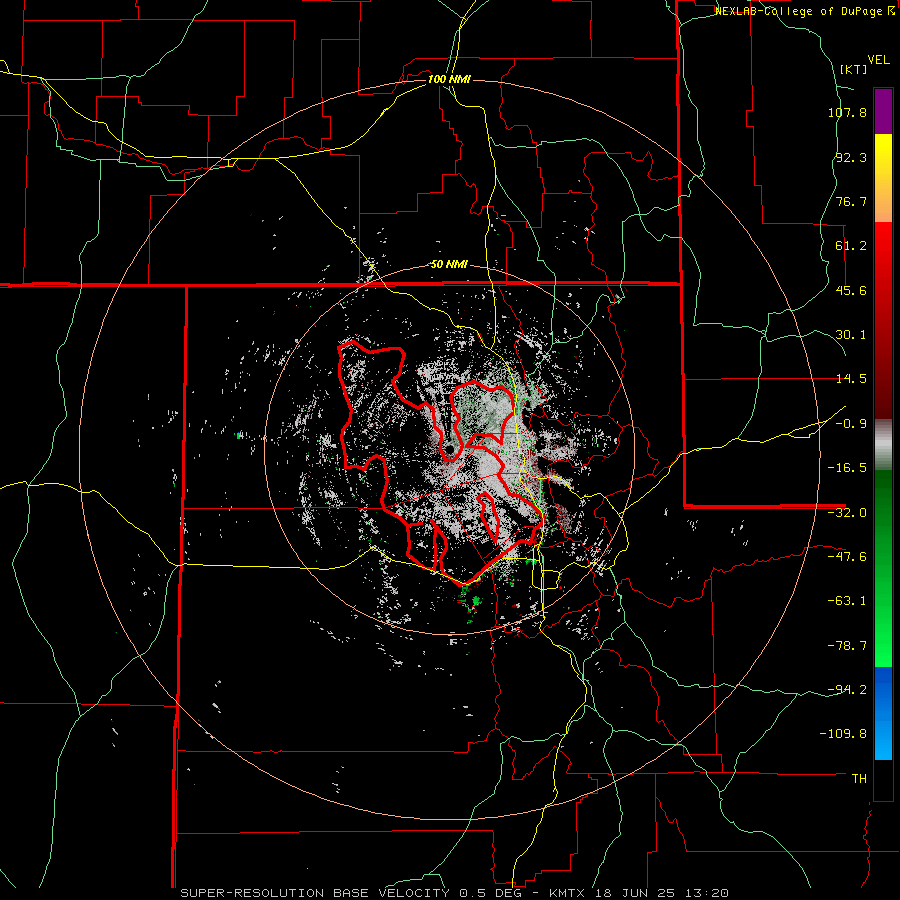Click the 45.6 velocity scale value
The width and height of the screenshot is (900, 900).
(851, 290)
